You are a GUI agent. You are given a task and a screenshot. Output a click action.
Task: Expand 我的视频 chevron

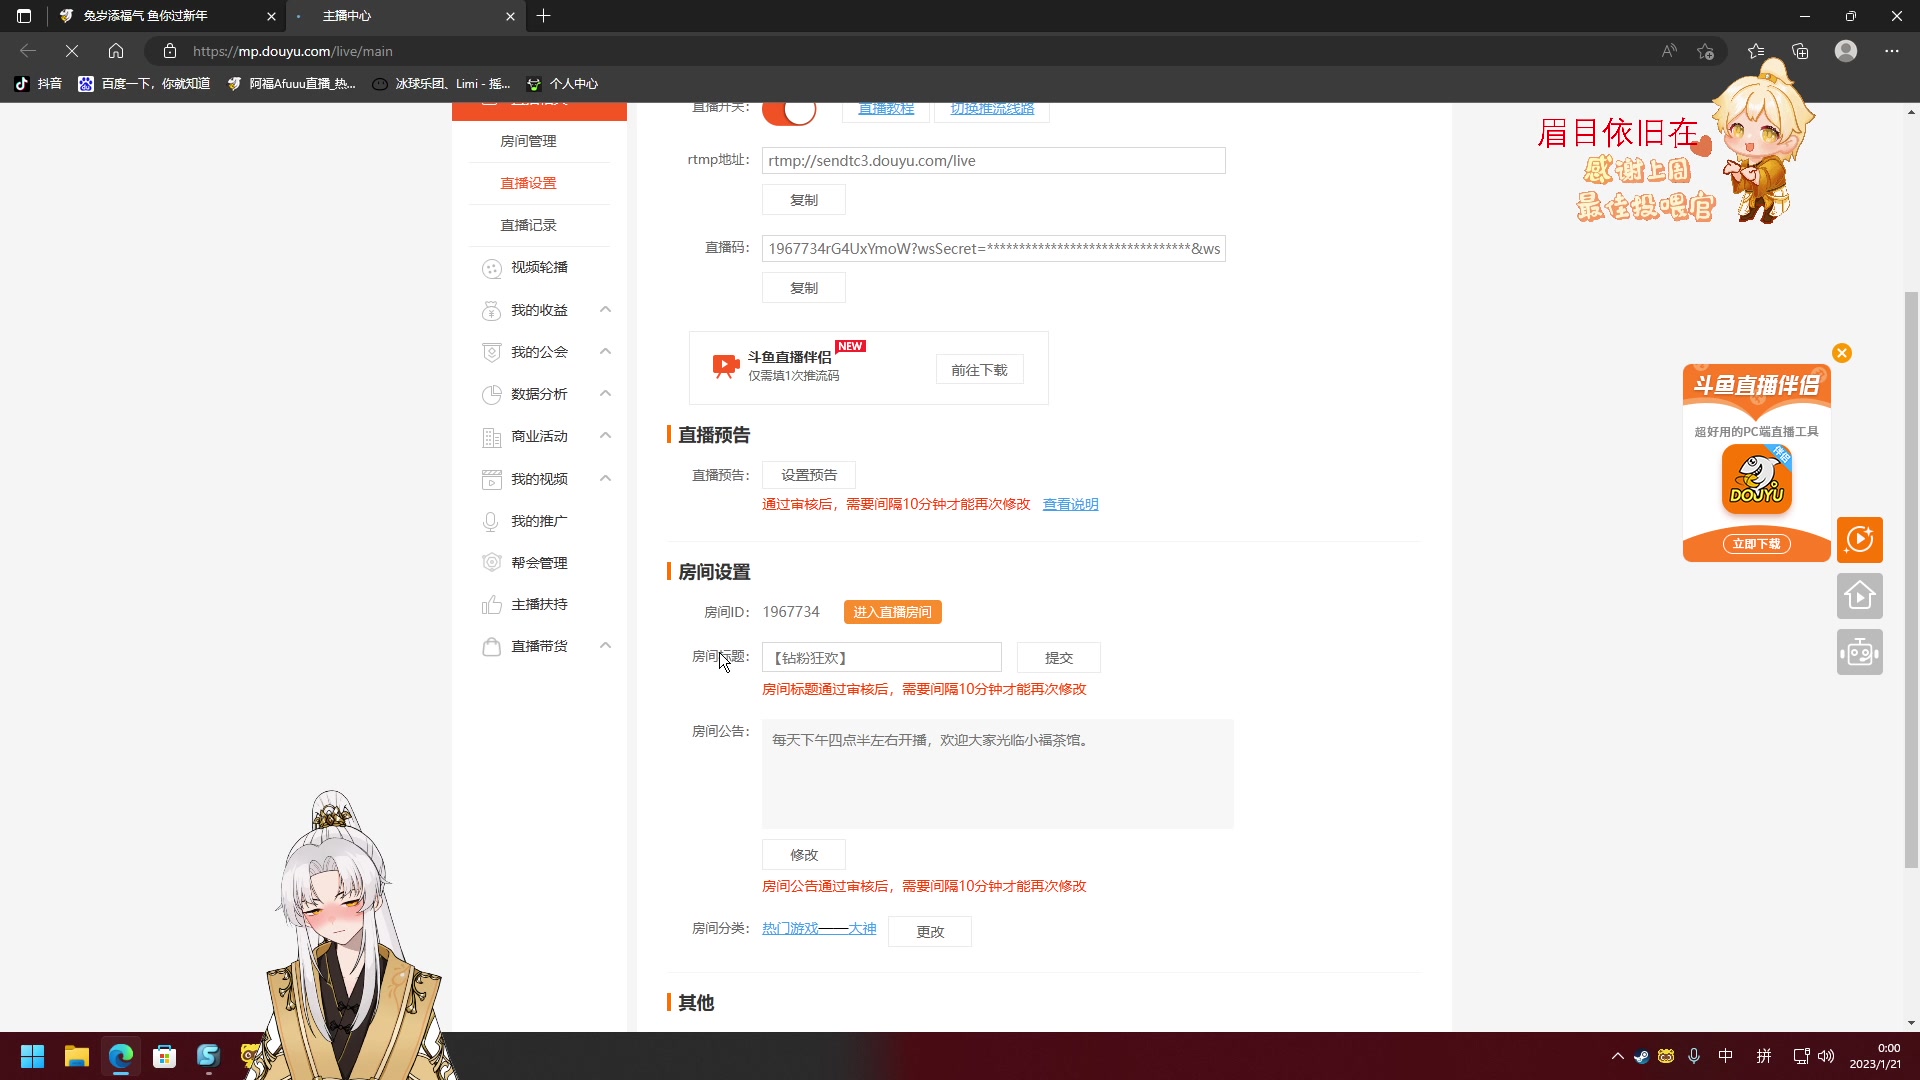tap(605, 479)
